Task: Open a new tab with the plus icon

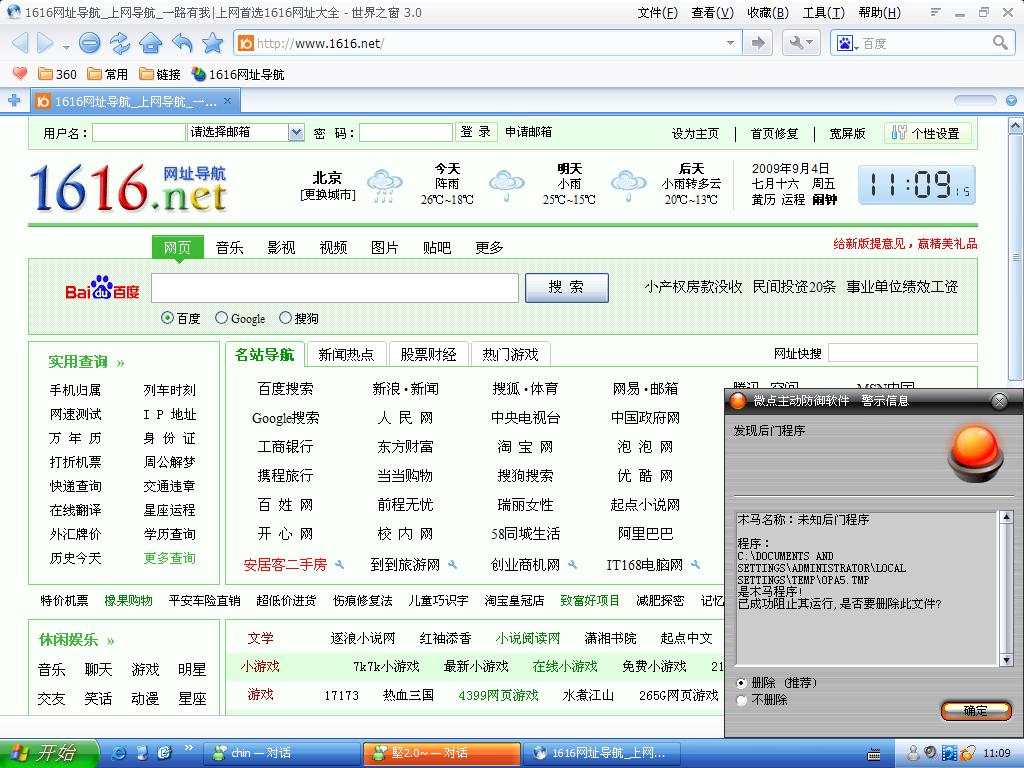Action: pyautogui.click(x=14, y=101)
